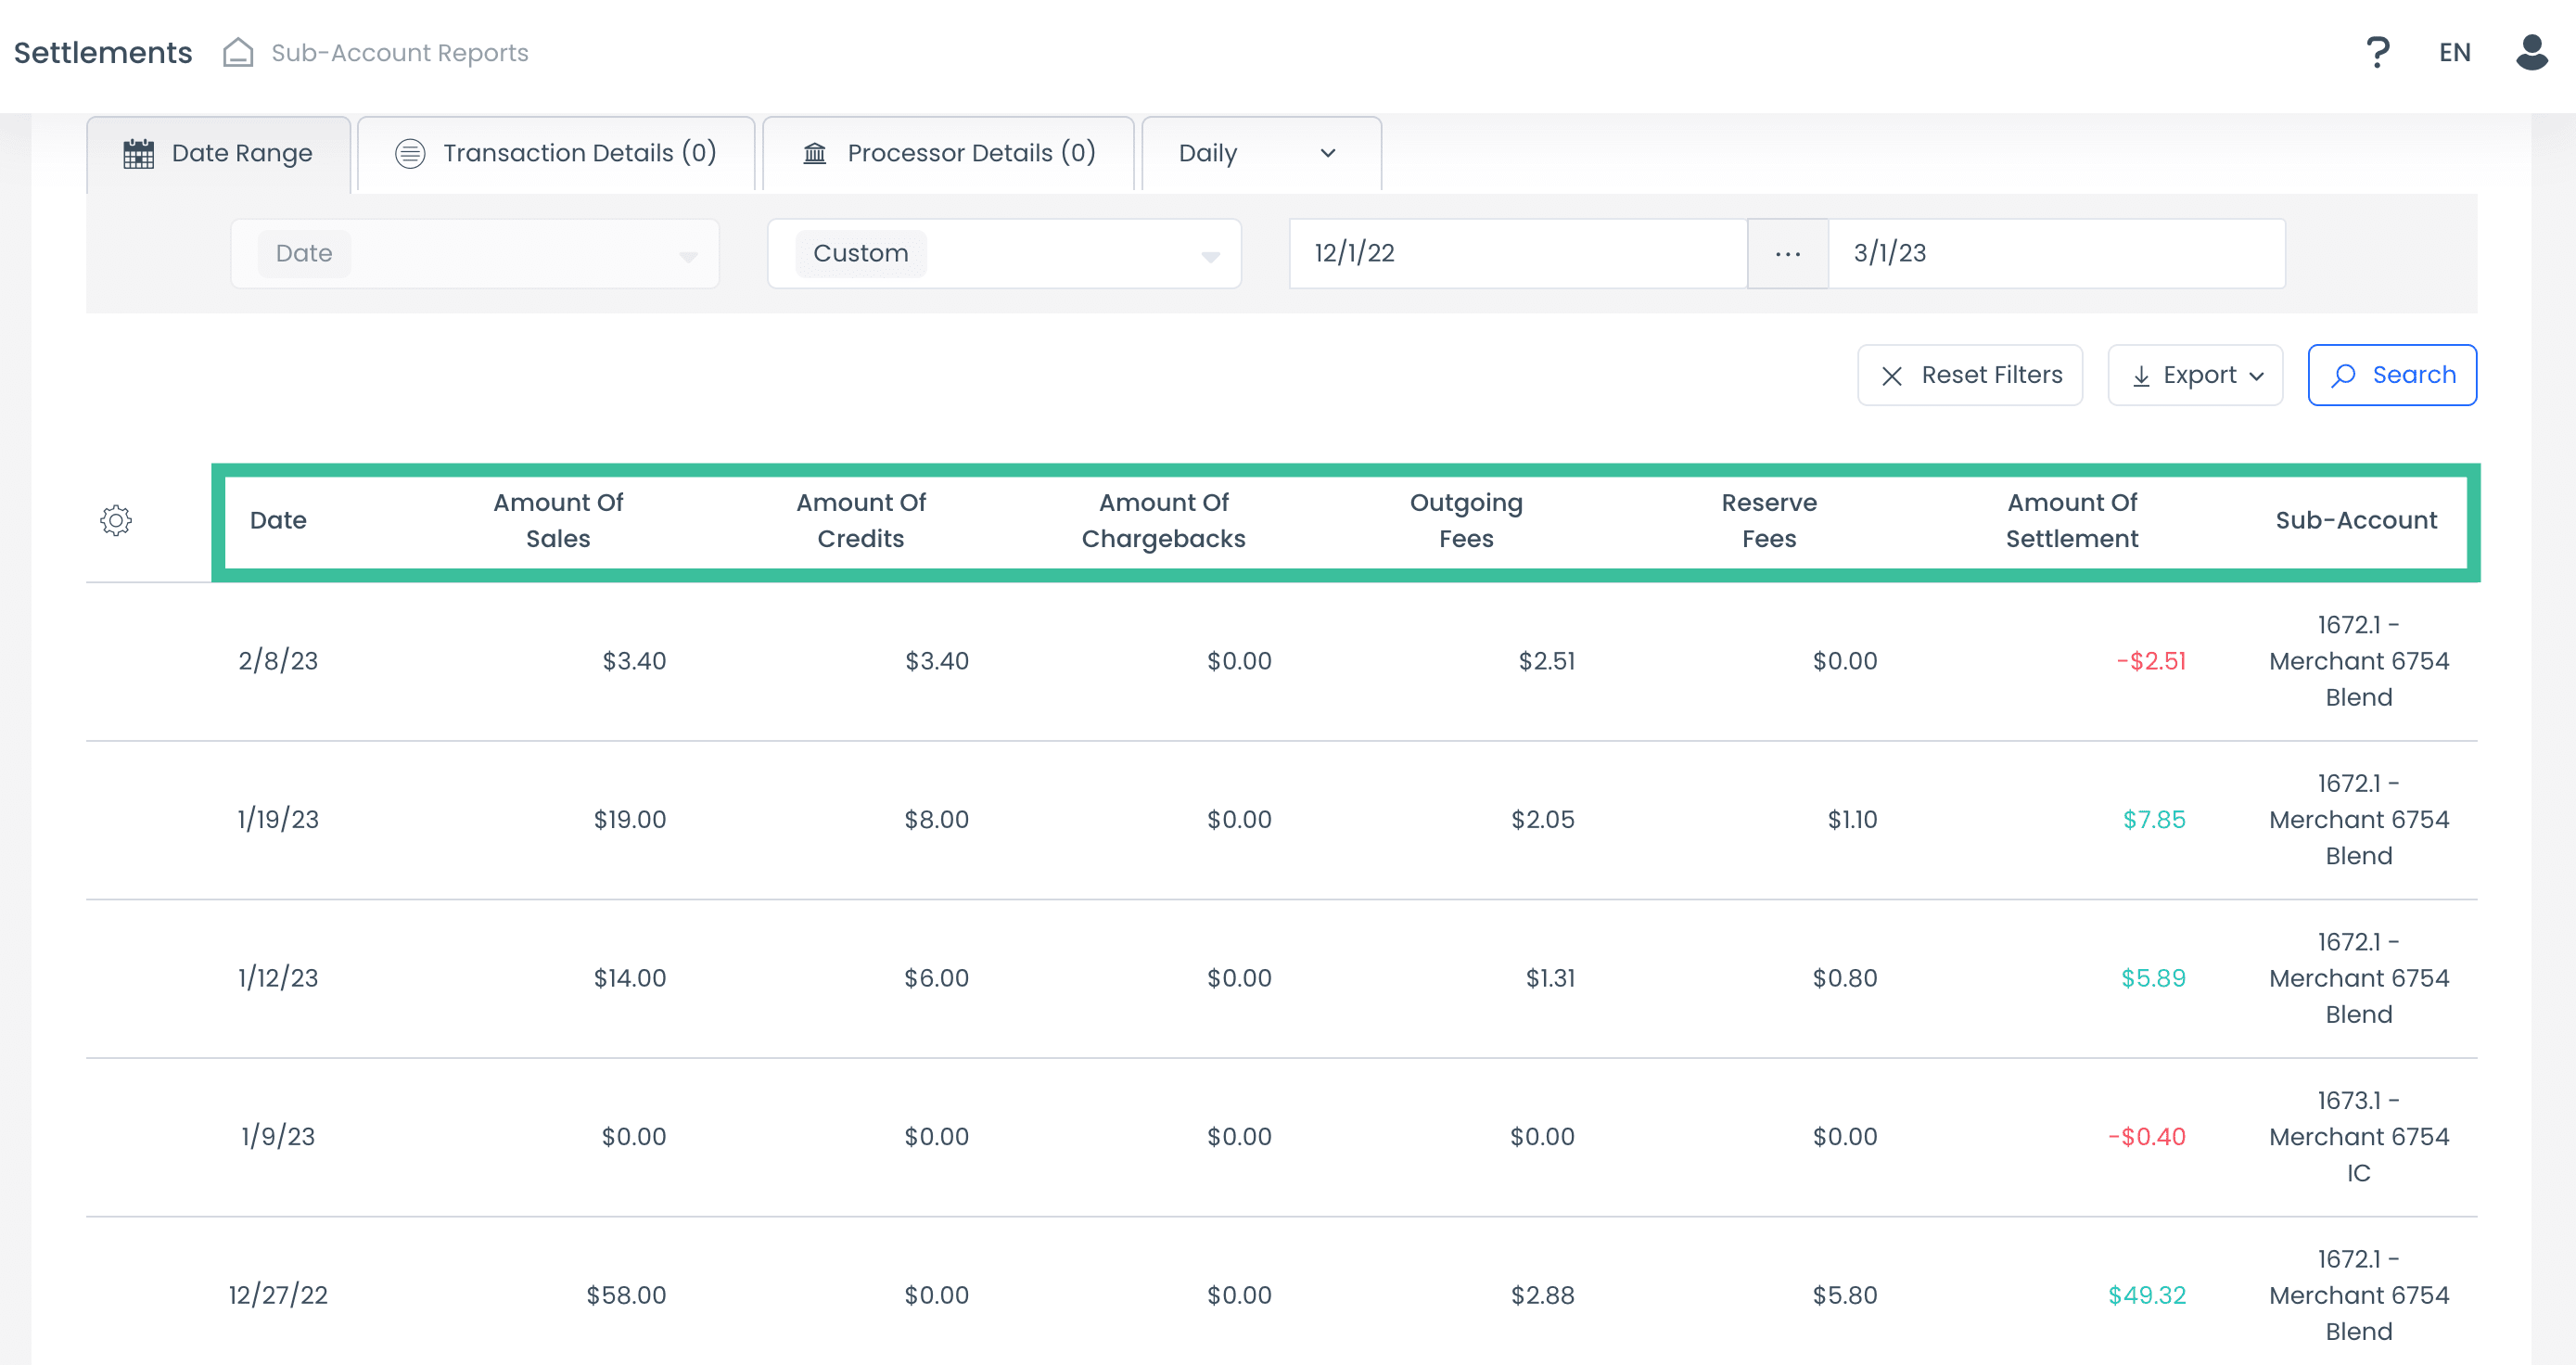
Task: Open table column settings gear
Action: pos(116,520)
